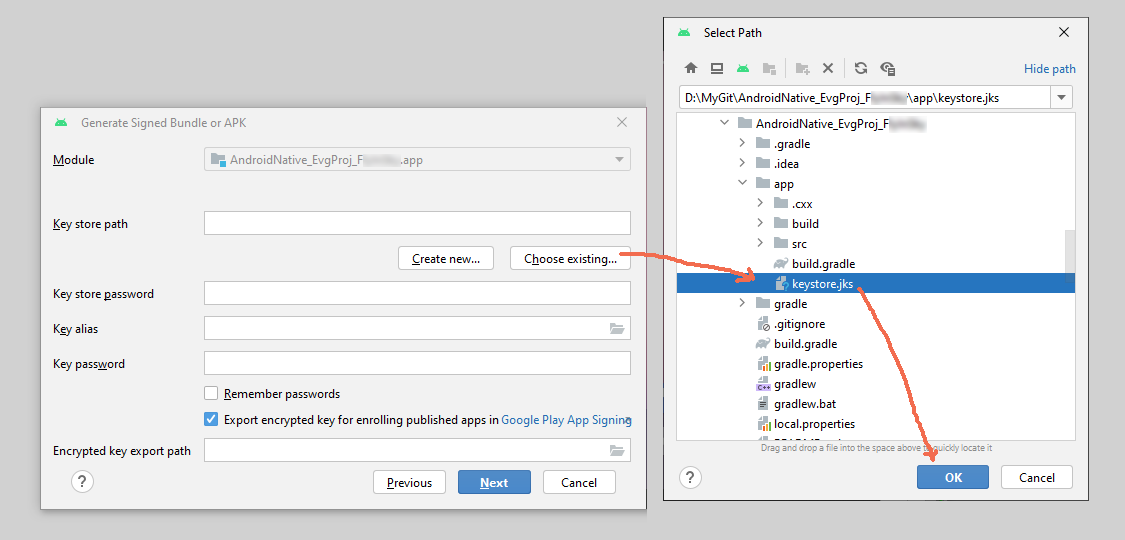Click the Desktop directory icon

(x=717, y=68)
